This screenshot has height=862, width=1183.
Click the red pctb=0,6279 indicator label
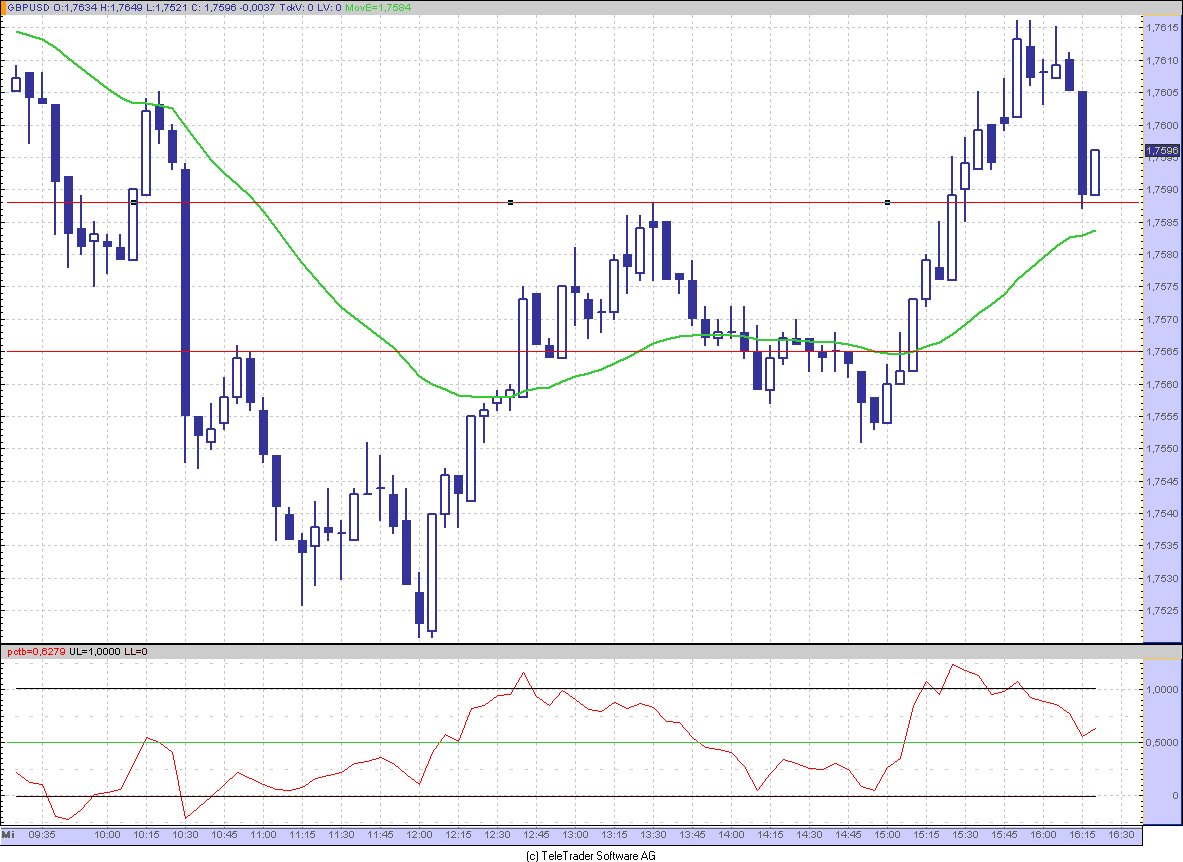click(x=36, y=652)
